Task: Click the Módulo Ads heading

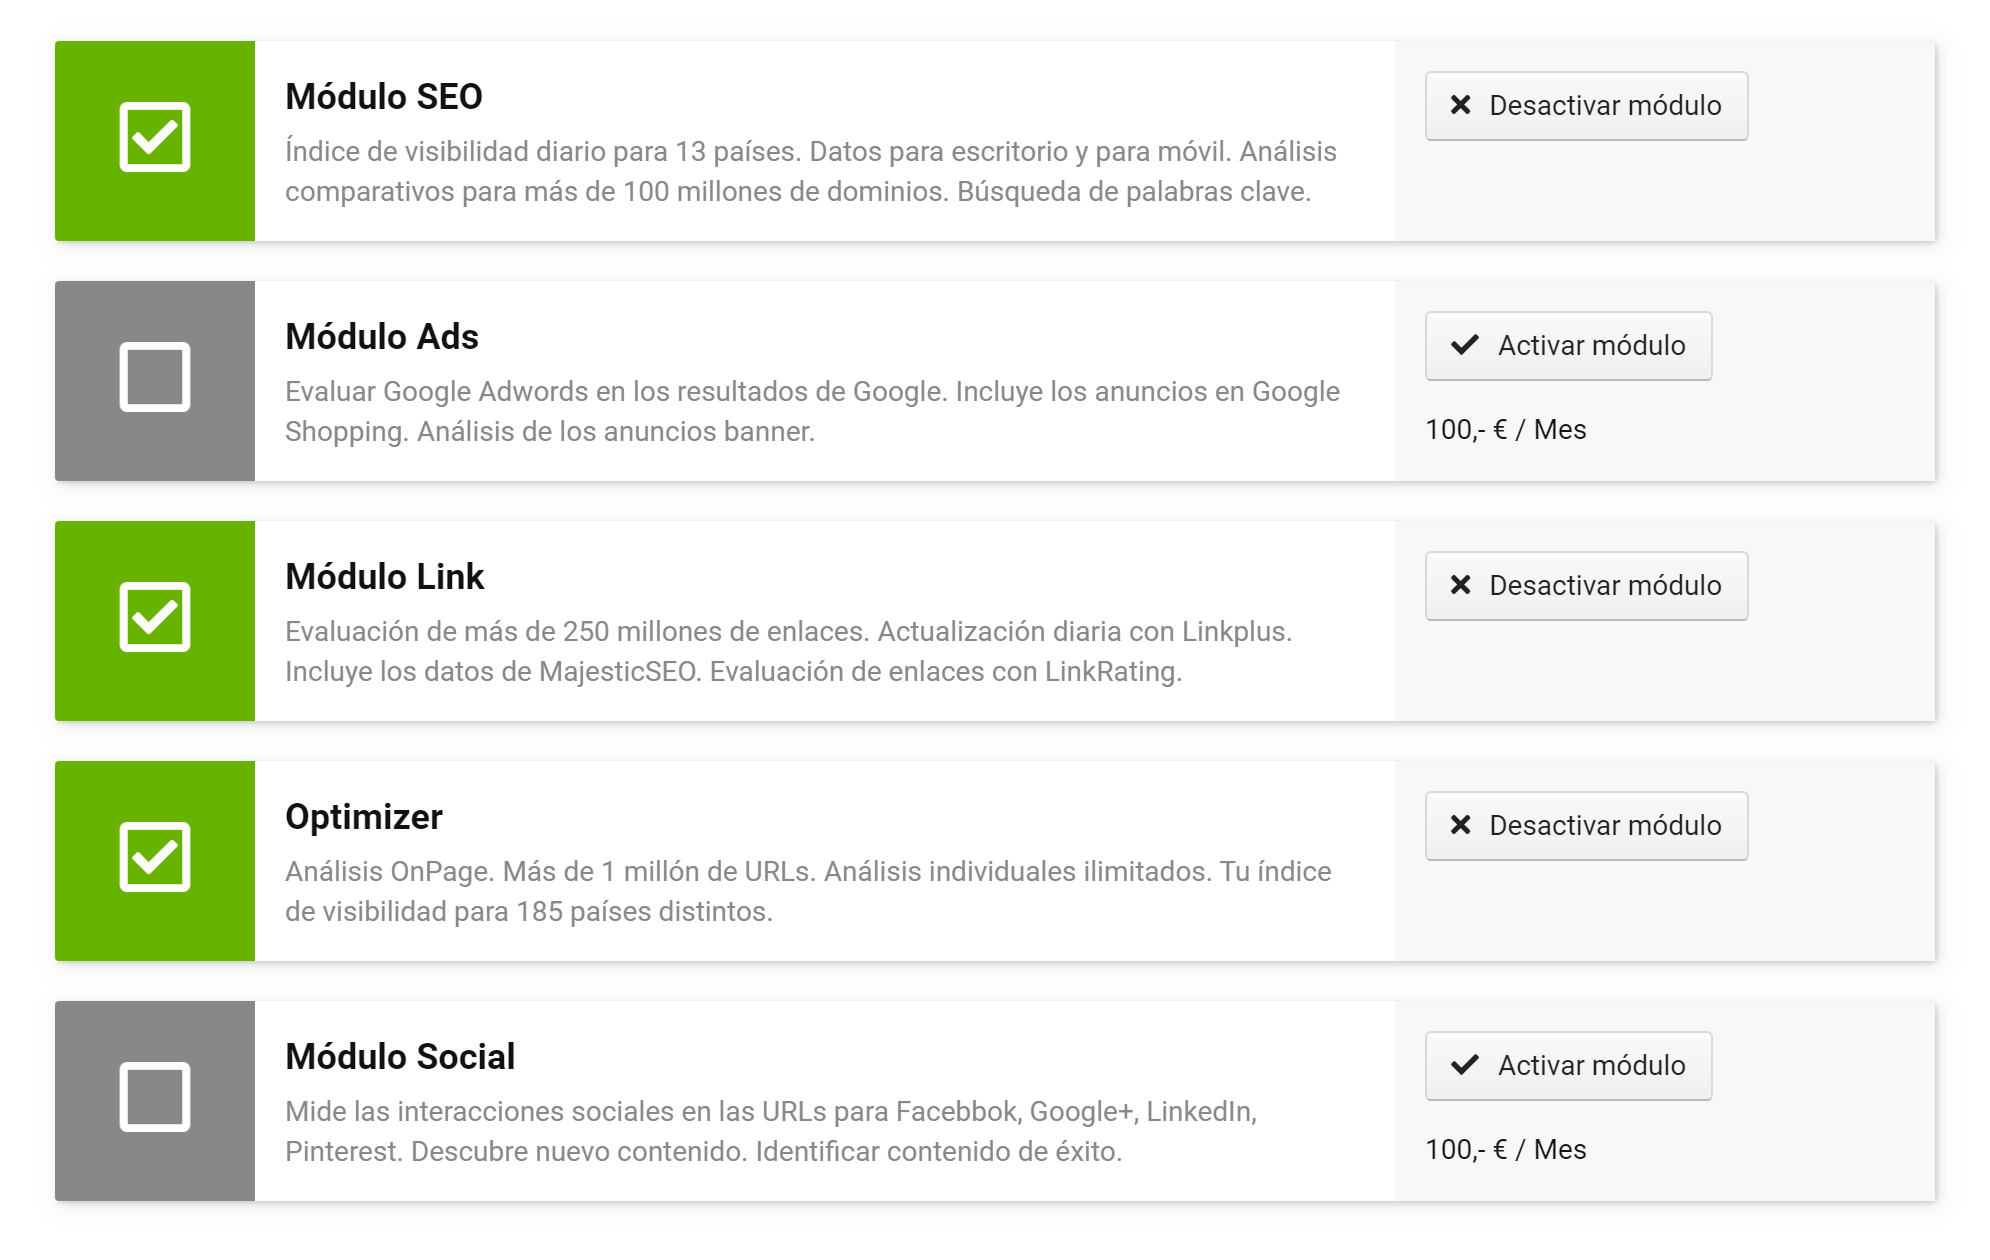Action: coord(382,337)
